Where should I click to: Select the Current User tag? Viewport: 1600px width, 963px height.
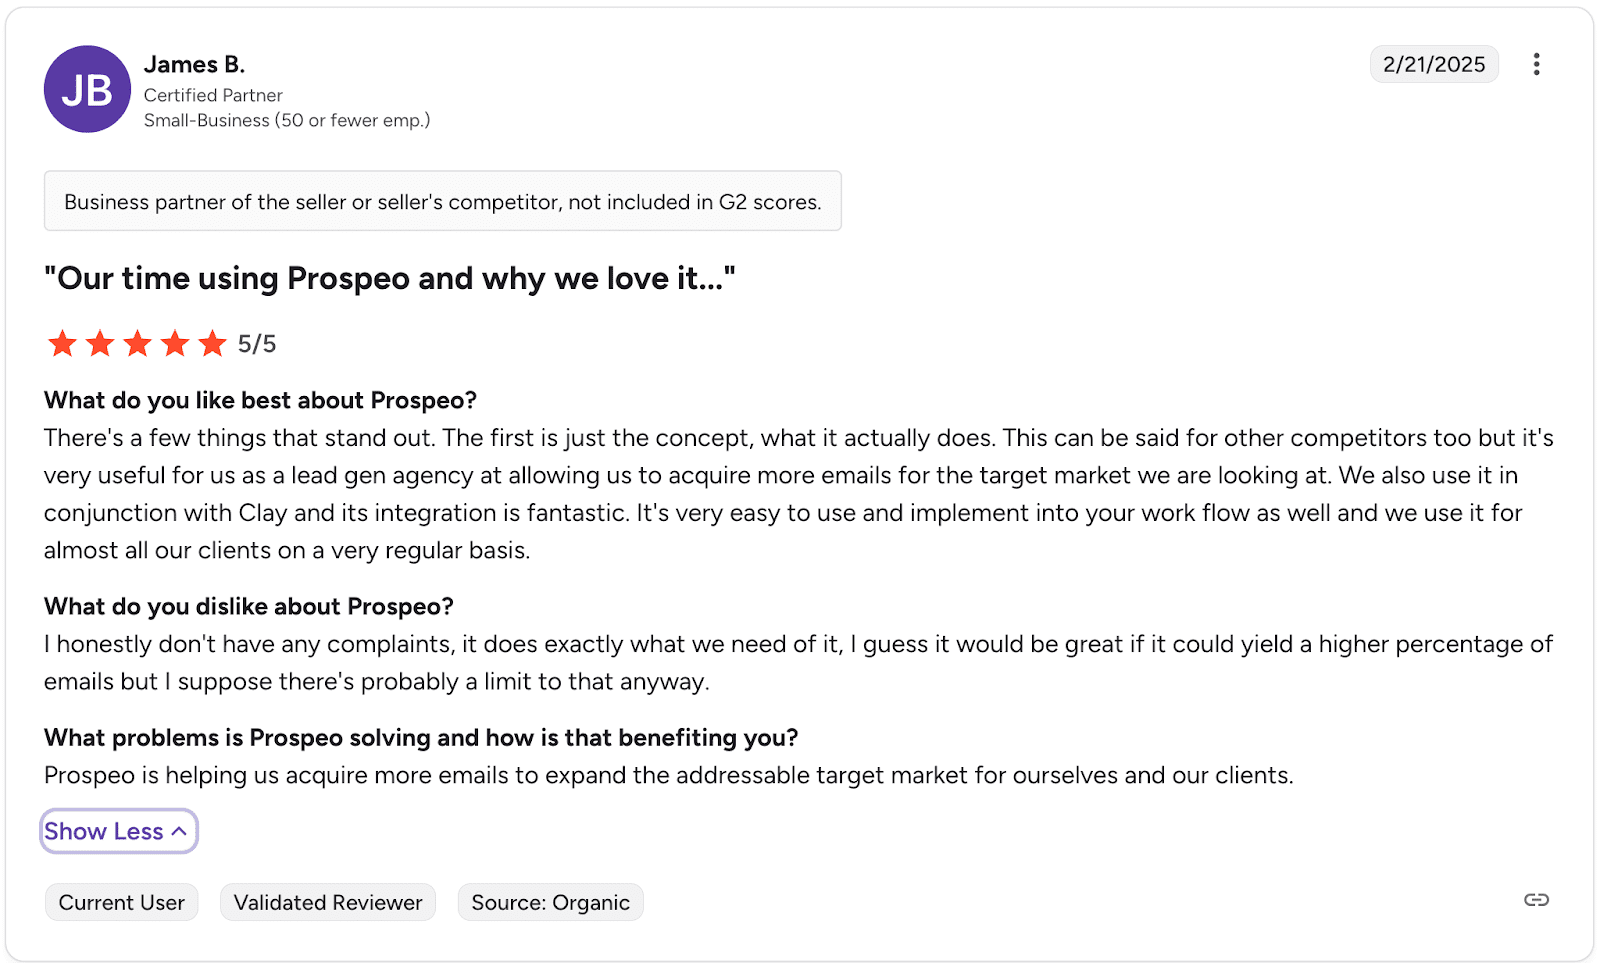pos(121,902)
